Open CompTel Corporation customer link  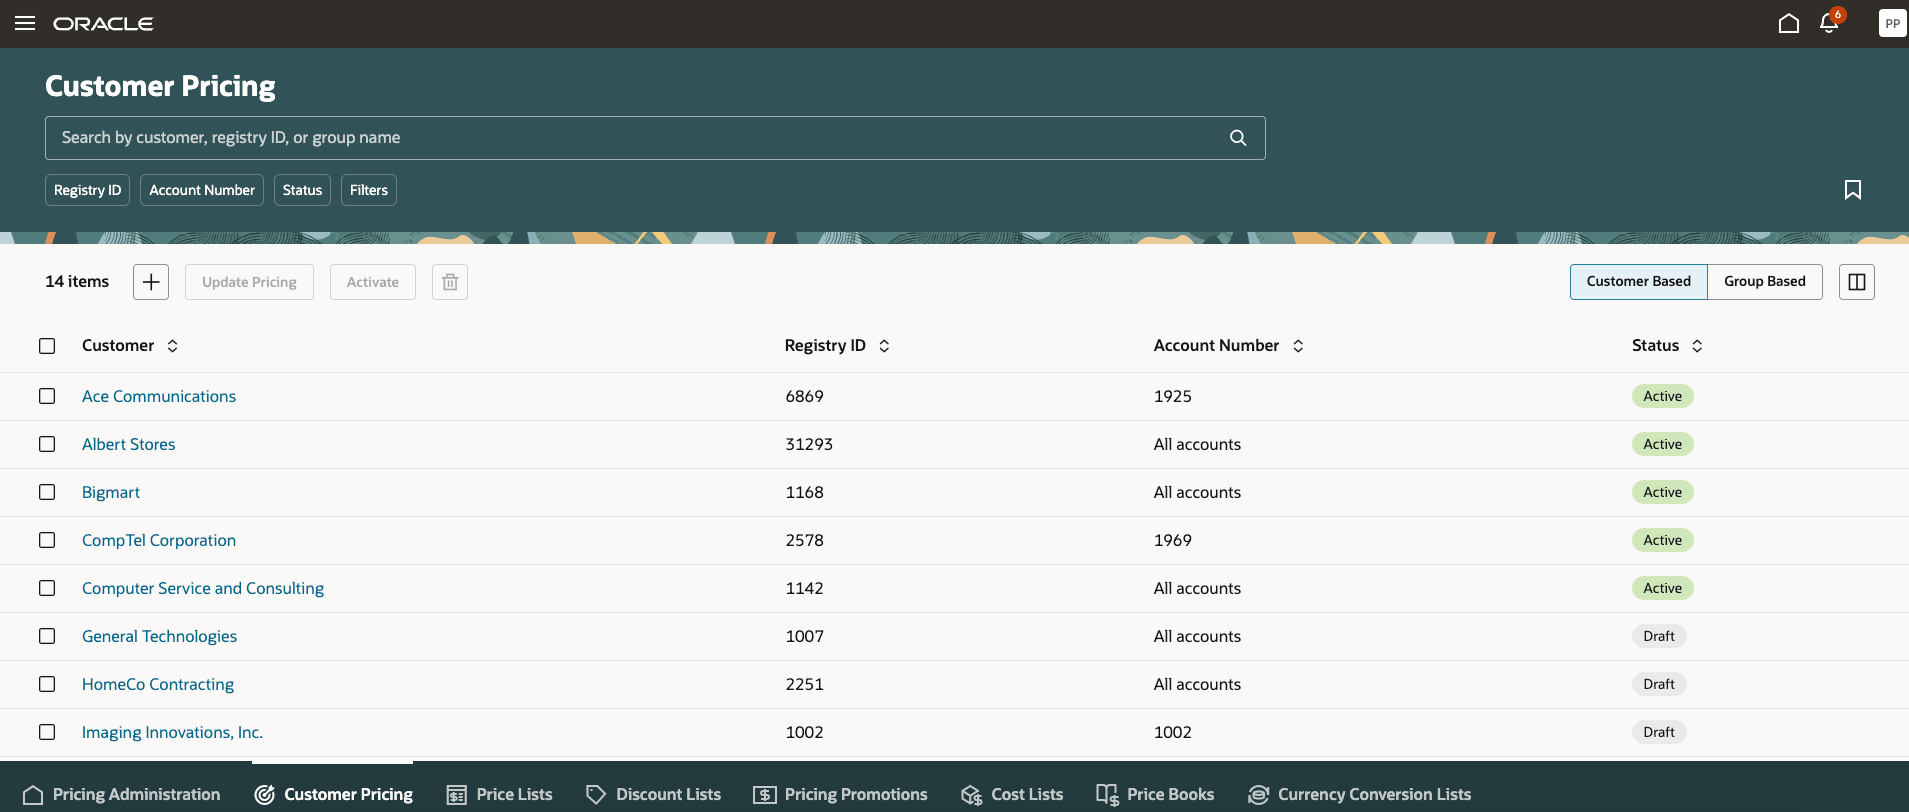click(159, 540)
